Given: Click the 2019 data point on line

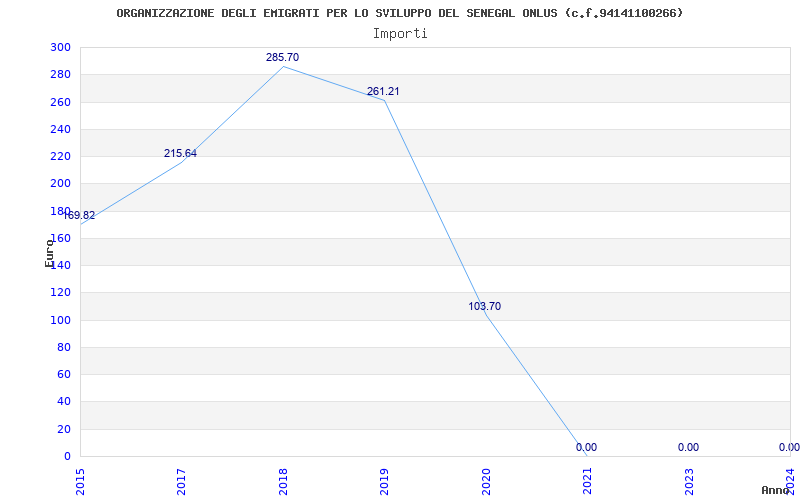Looking at the screenshot, I should [384, 100].
